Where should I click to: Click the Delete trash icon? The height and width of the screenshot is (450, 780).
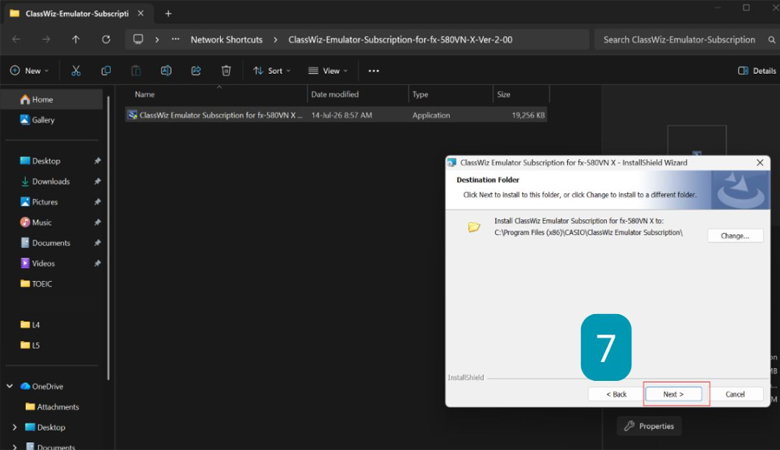point(226,71)
